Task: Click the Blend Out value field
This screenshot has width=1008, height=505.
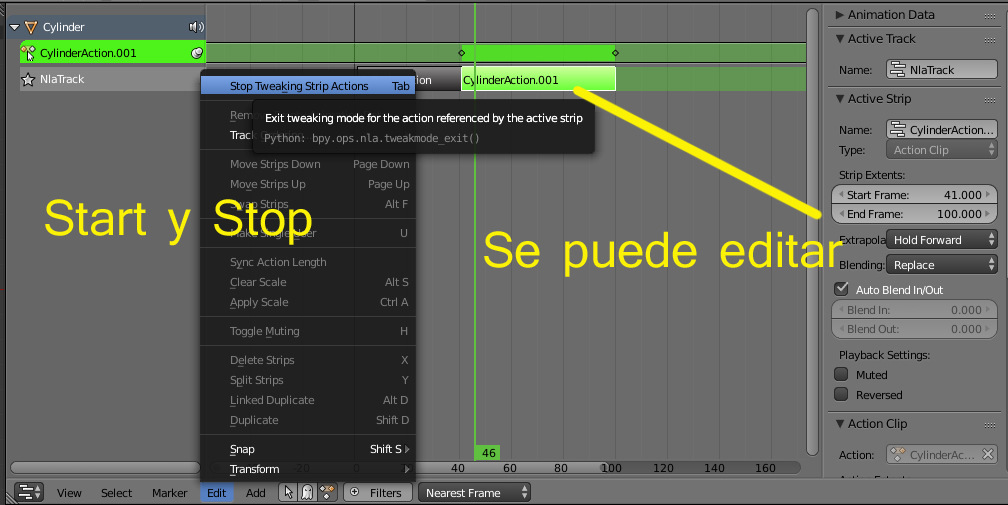Action: pos(914,329)
